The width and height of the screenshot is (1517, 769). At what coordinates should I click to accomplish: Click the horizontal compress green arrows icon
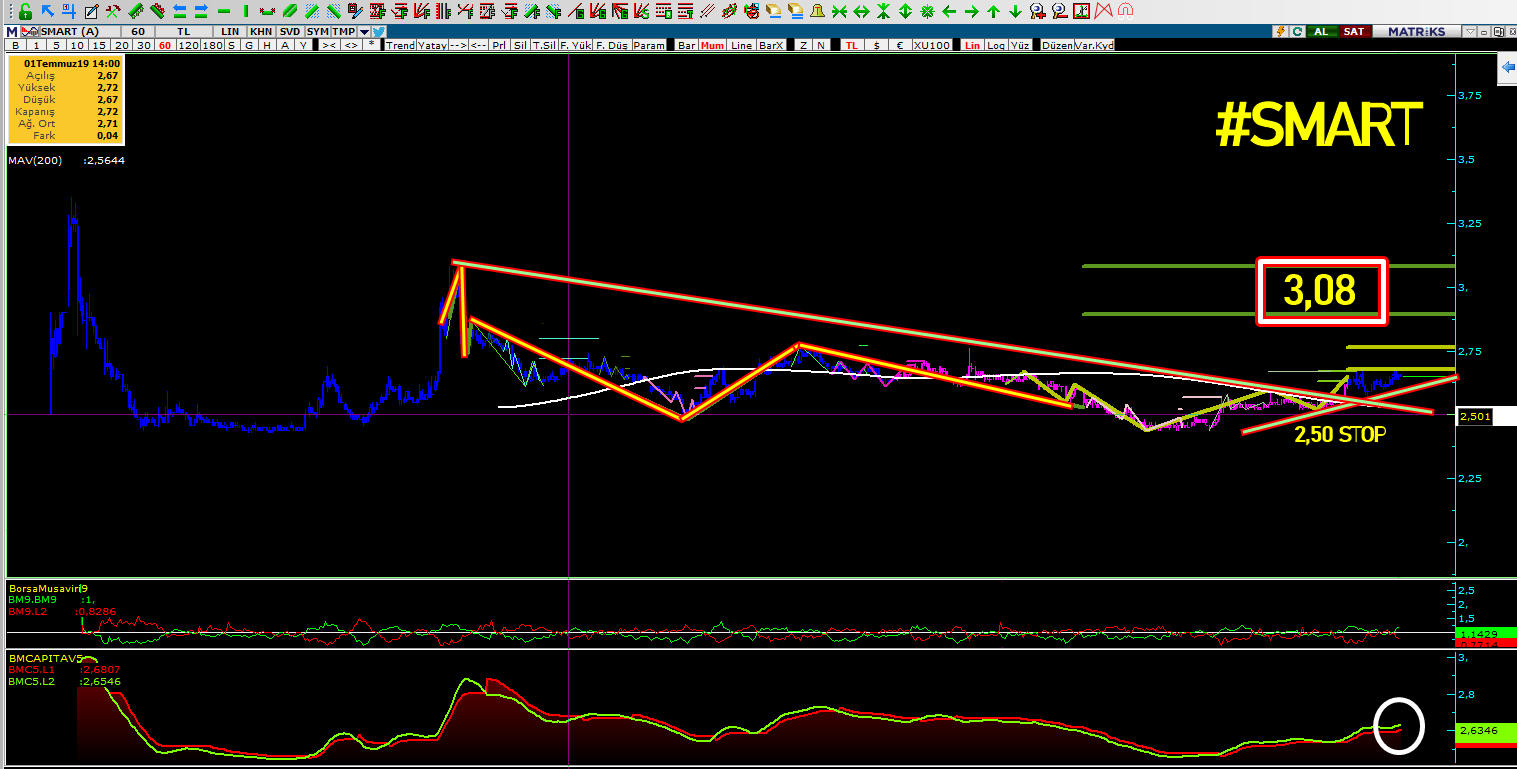(839, 11)
